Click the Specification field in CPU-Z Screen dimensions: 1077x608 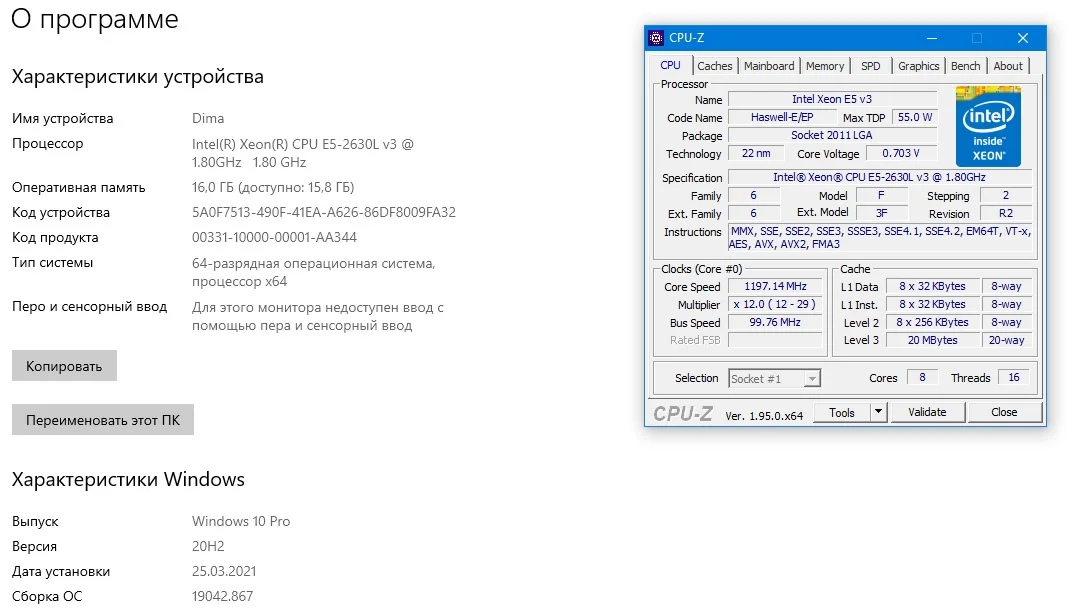tap(879, 177)
